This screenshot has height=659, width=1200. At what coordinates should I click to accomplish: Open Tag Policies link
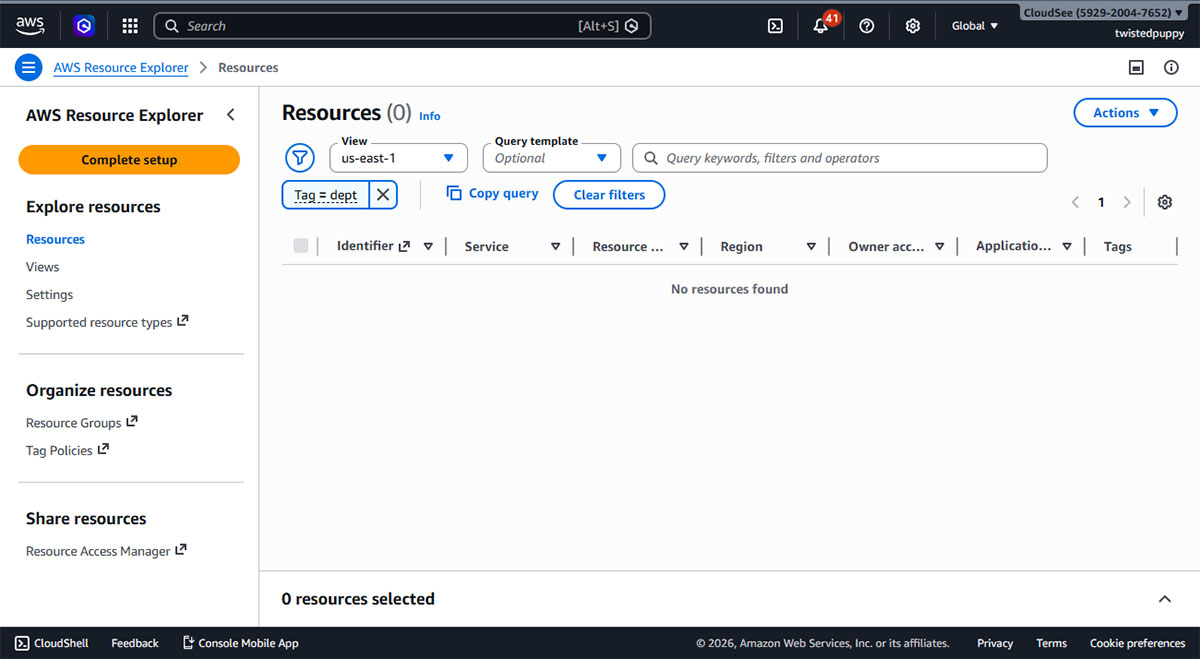[67, 451]
